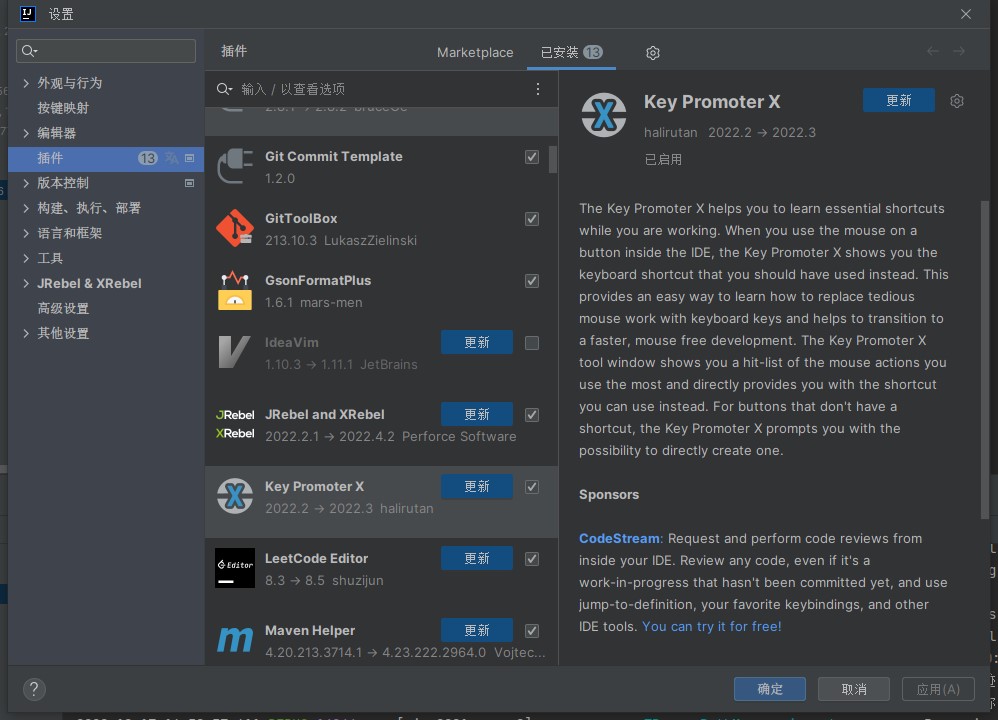
Task: Click the GsonFormatPlus plugin icon
Action: pyautogui.click(x=235, y=290)
